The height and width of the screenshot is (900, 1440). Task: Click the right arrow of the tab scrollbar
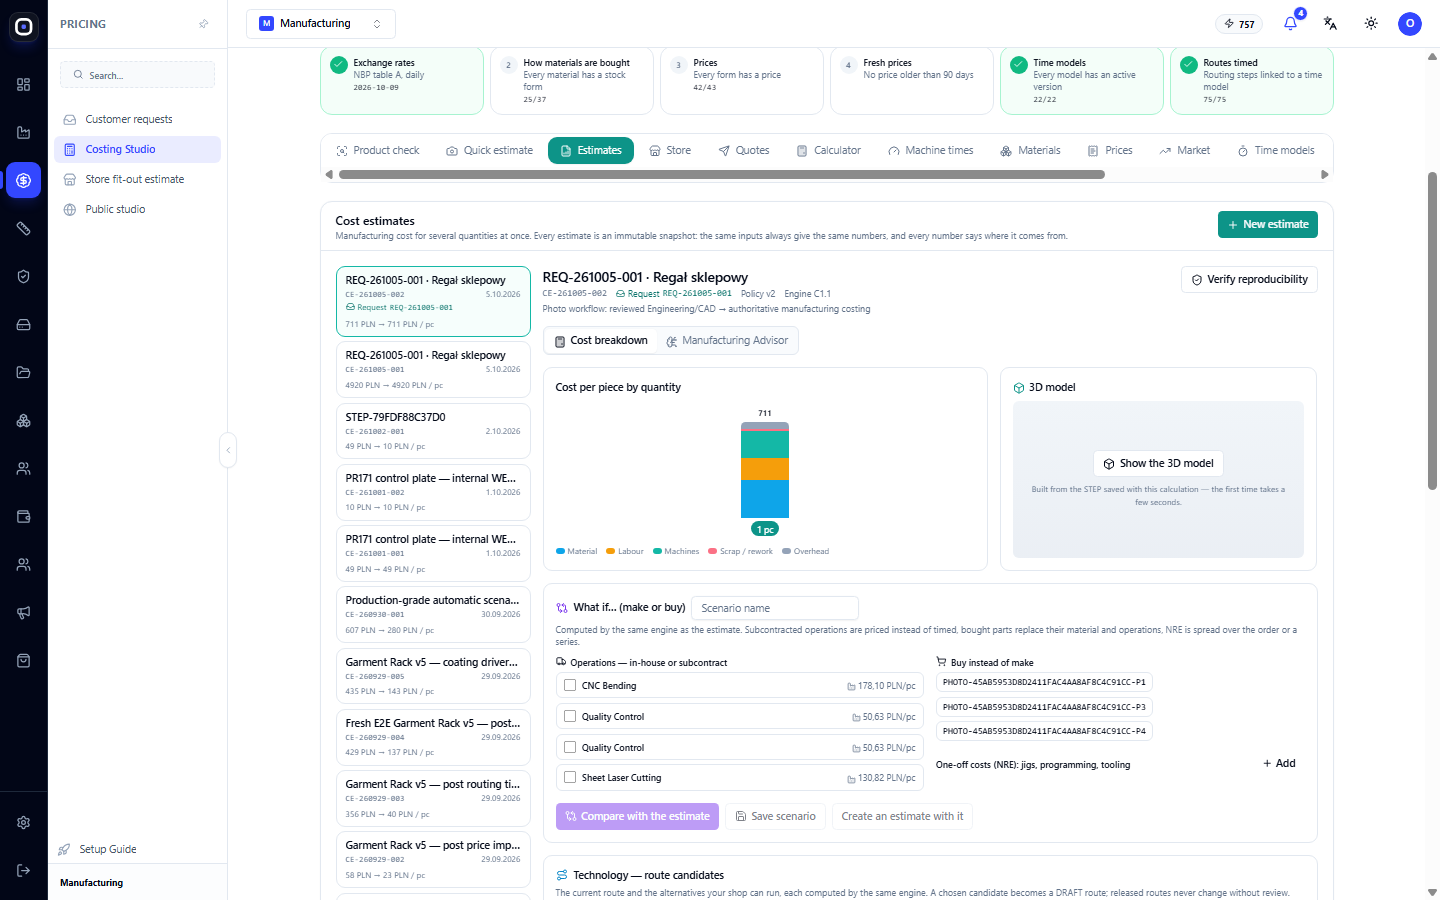click(x=1325, y=174)
